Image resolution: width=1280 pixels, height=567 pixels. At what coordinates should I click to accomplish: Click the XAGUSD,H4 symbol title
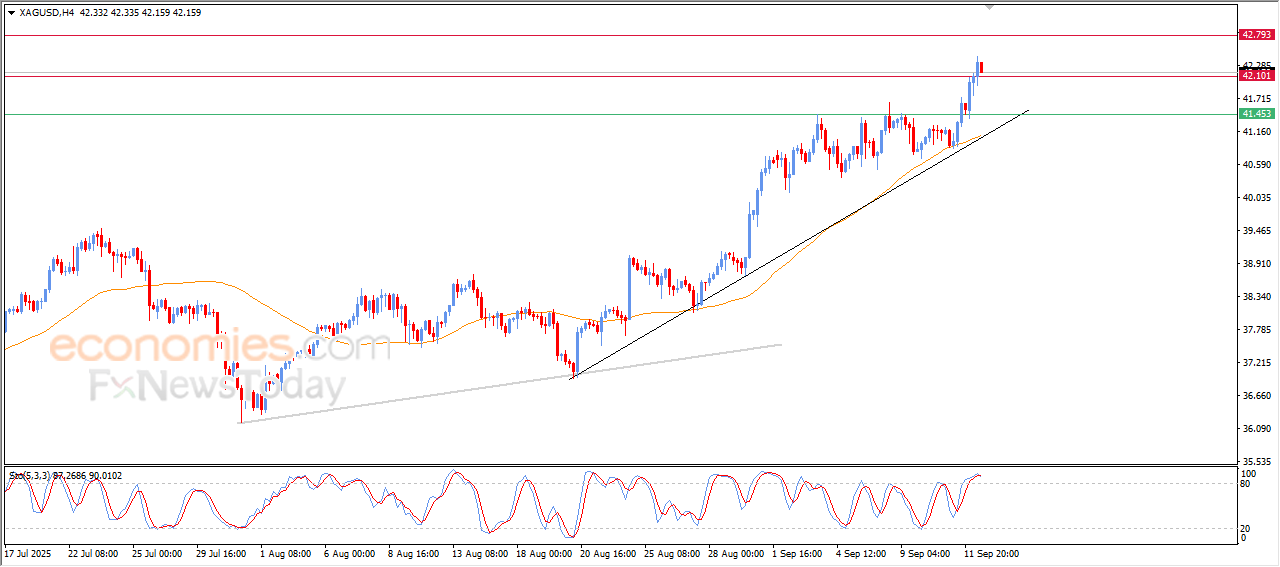pos(46,13)
